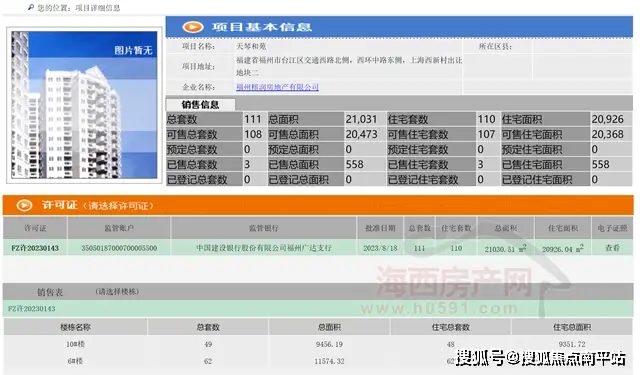Click account number 35050187000700005500
640x375 pixels.
point(119,248)
